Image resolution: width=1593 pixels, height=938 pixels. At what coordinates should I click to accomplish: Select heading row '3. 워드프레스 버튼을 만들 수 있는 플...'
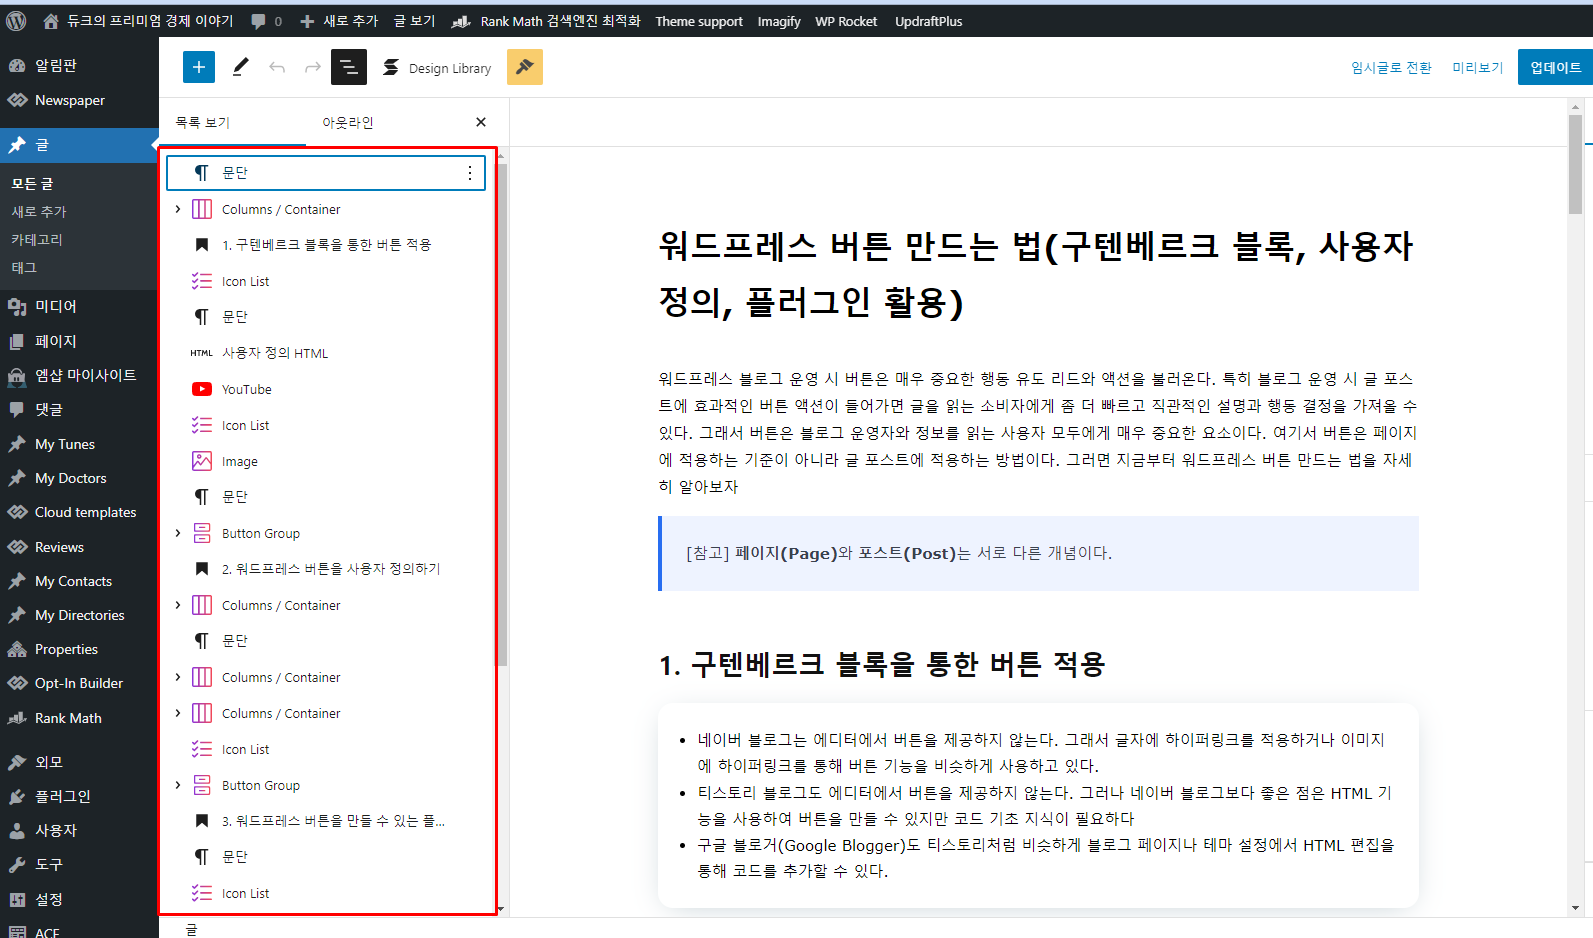coord(326,821)
